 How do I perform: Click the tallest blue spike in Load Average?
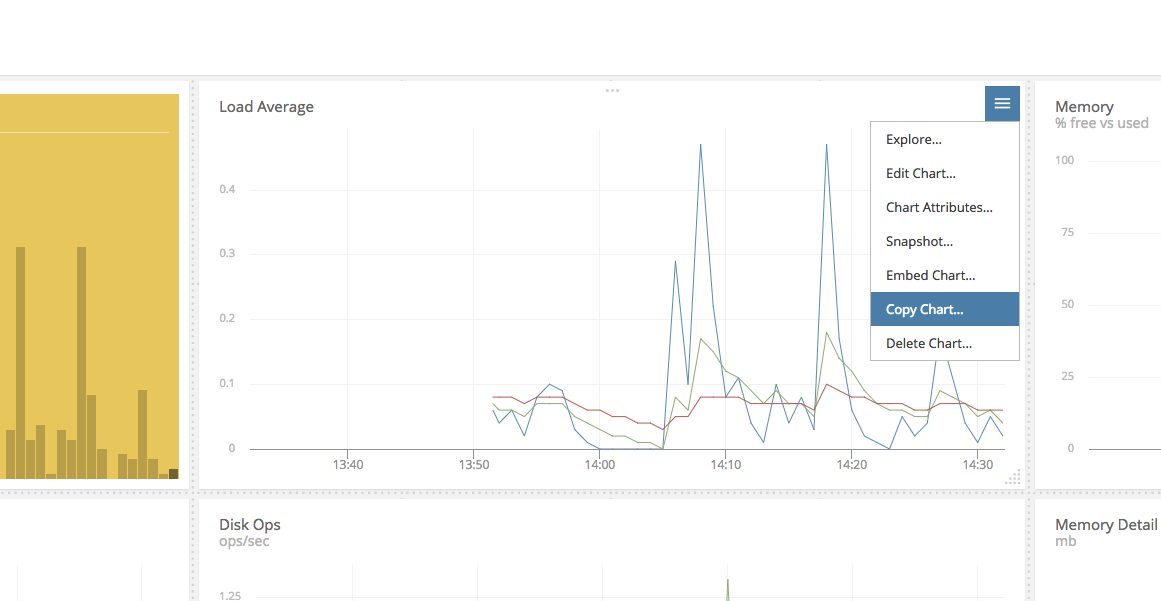(703, 147)
